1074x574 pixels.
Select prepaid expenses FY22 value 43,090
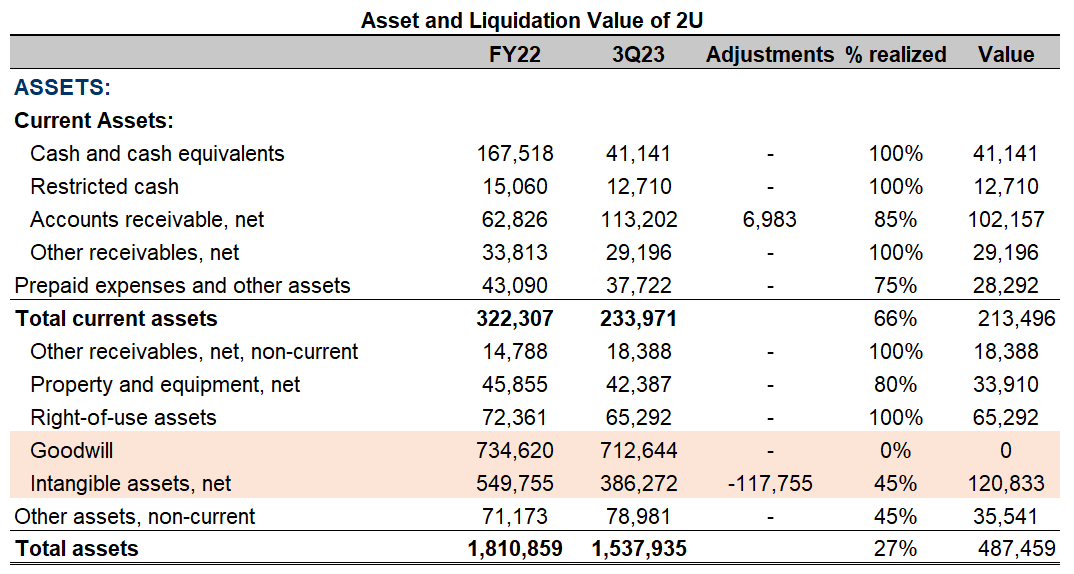[x=514, y=285]
